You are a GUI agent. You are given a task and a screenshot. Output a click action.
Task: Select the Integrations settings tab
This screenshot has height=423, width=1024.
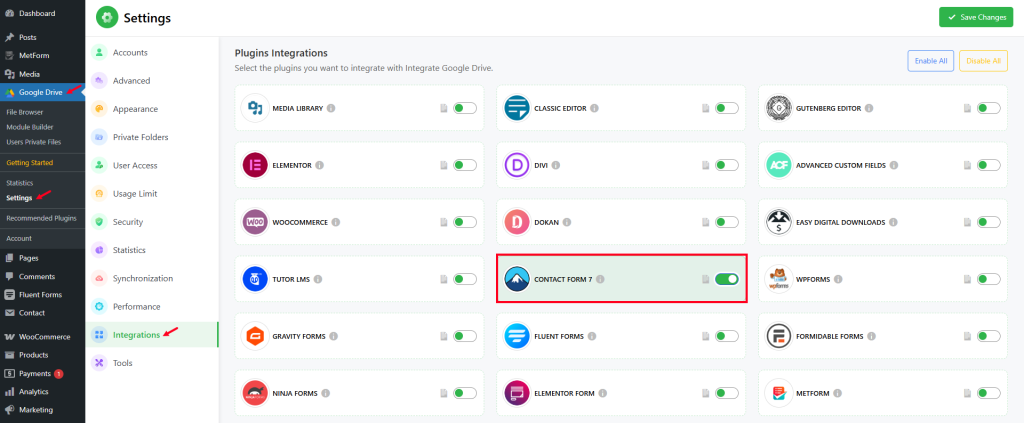(x=152, y=335)
